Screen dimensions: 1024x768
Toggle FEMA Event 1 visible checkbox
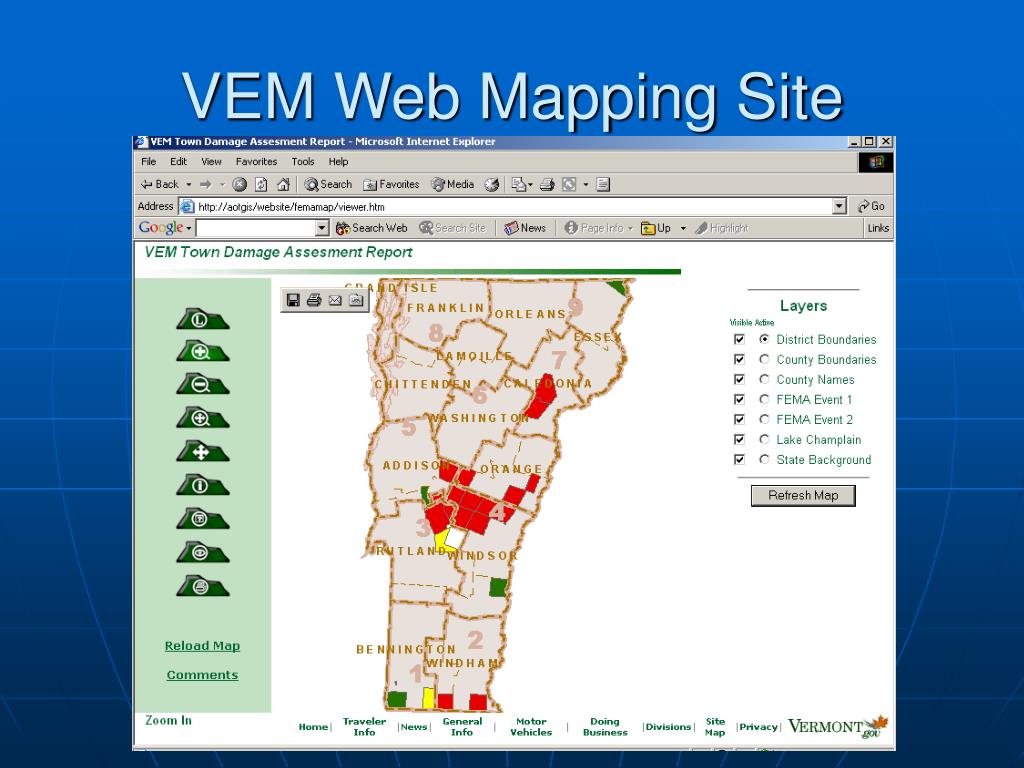[x=739, y=399]
